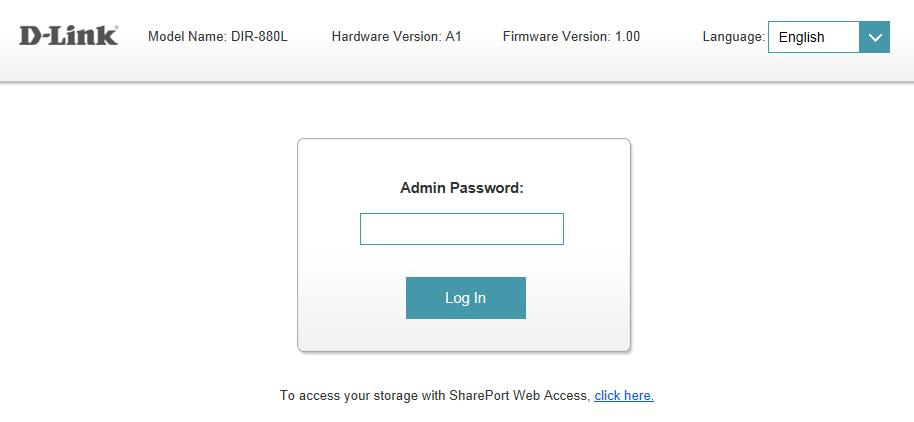Image resolution: width=914 pixels, height=422 pixels.
Task: Click the D-Link logo
Action: (x=68, y=36)
